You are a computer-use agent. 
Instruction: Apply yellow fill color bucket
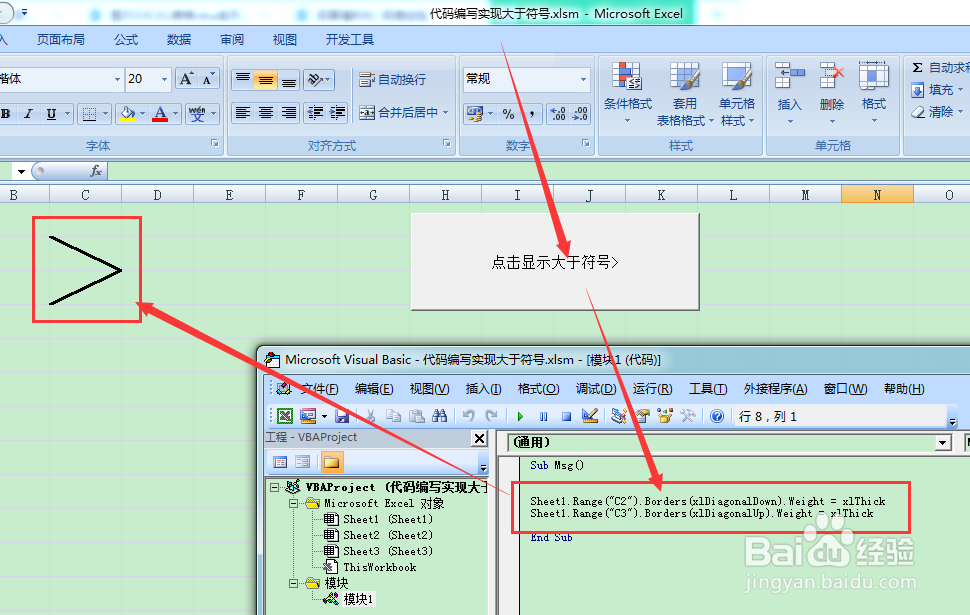coord(127,114)
